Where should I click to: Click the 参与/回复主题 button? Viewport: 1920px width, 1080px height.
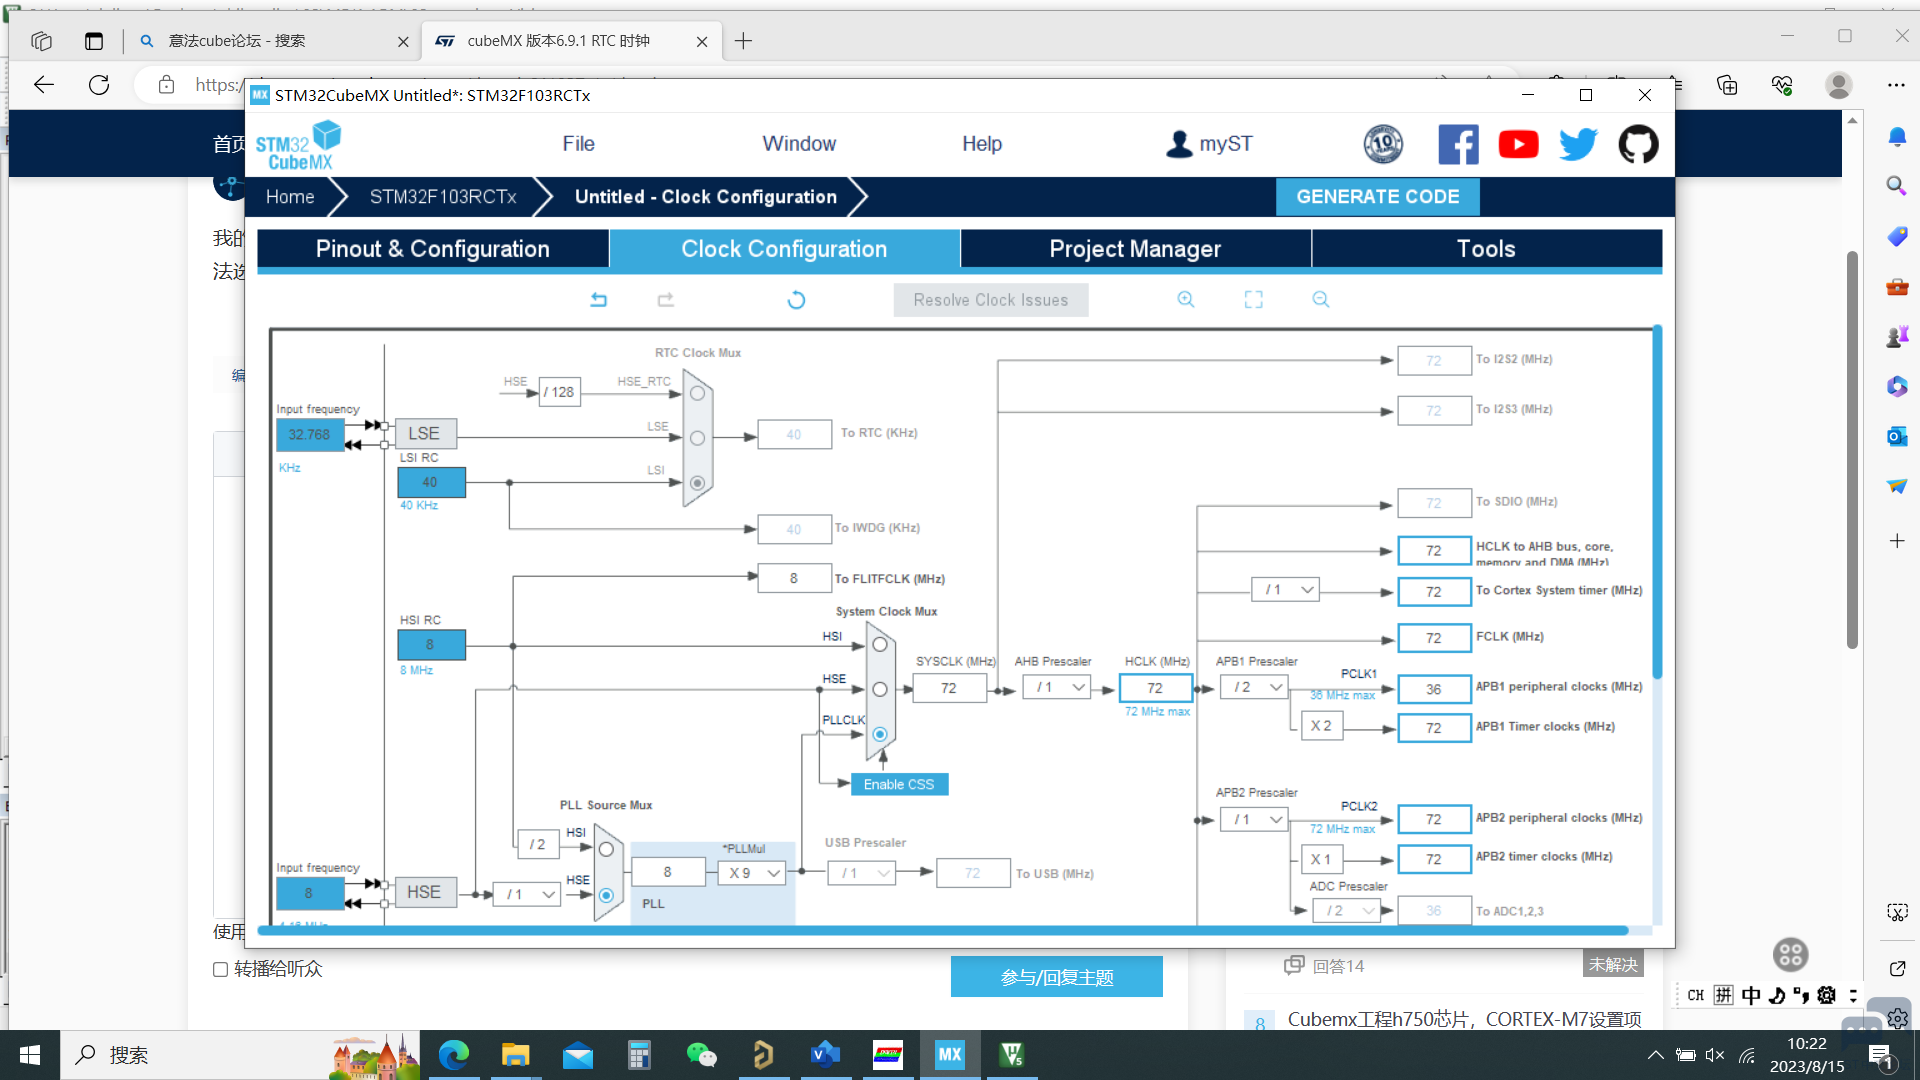(1057, 977)
